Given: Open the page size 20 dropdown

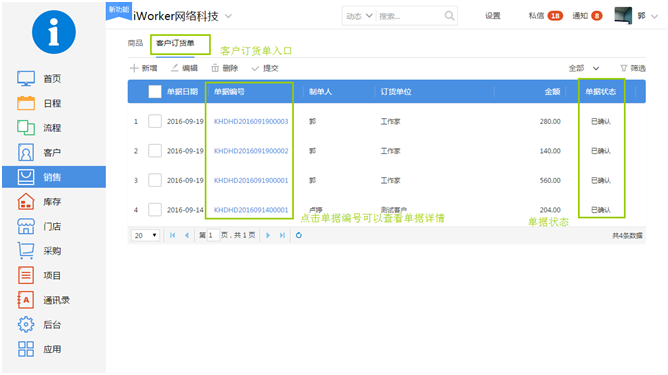Looking at the screenshot, I should click(145, 235).
